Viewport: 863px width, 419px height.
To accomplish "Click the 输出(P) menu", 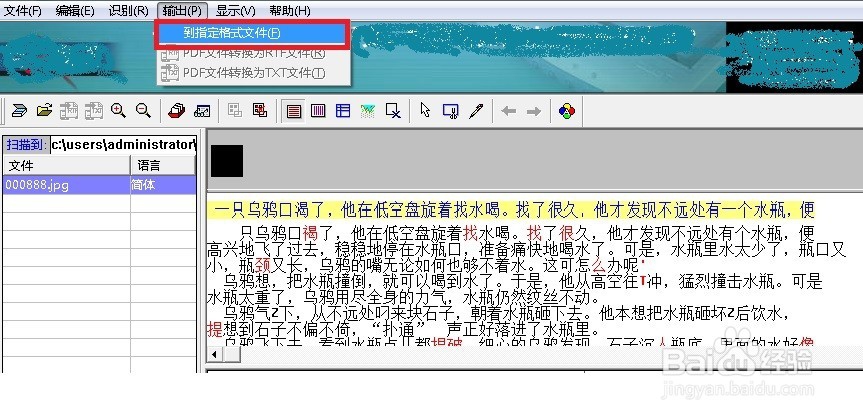I will coord(182,10).
